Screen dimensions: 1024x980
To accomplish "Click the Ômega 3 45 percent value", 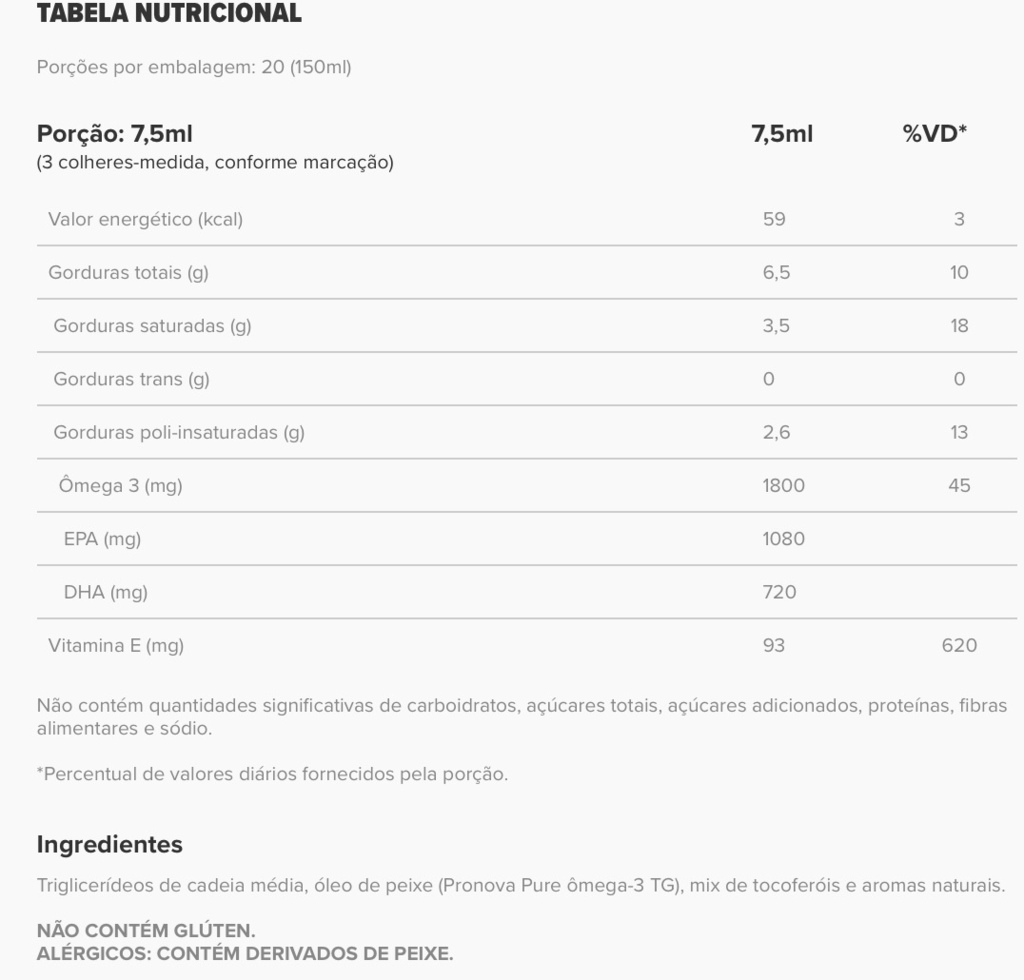I will click(x=959, y=486).
